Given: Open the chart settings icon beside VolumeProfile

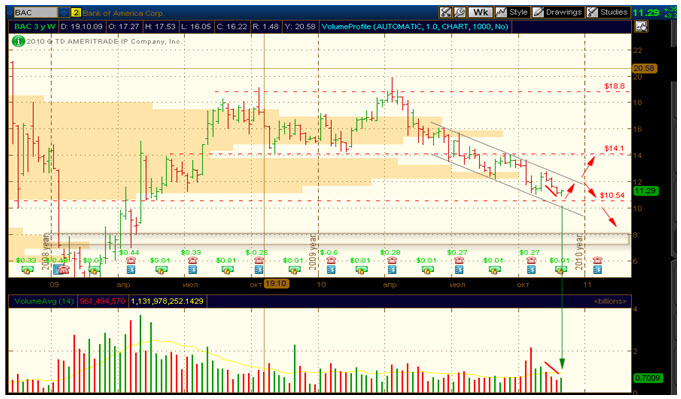Looking at the screenshot, I should (x=641, y=27).
